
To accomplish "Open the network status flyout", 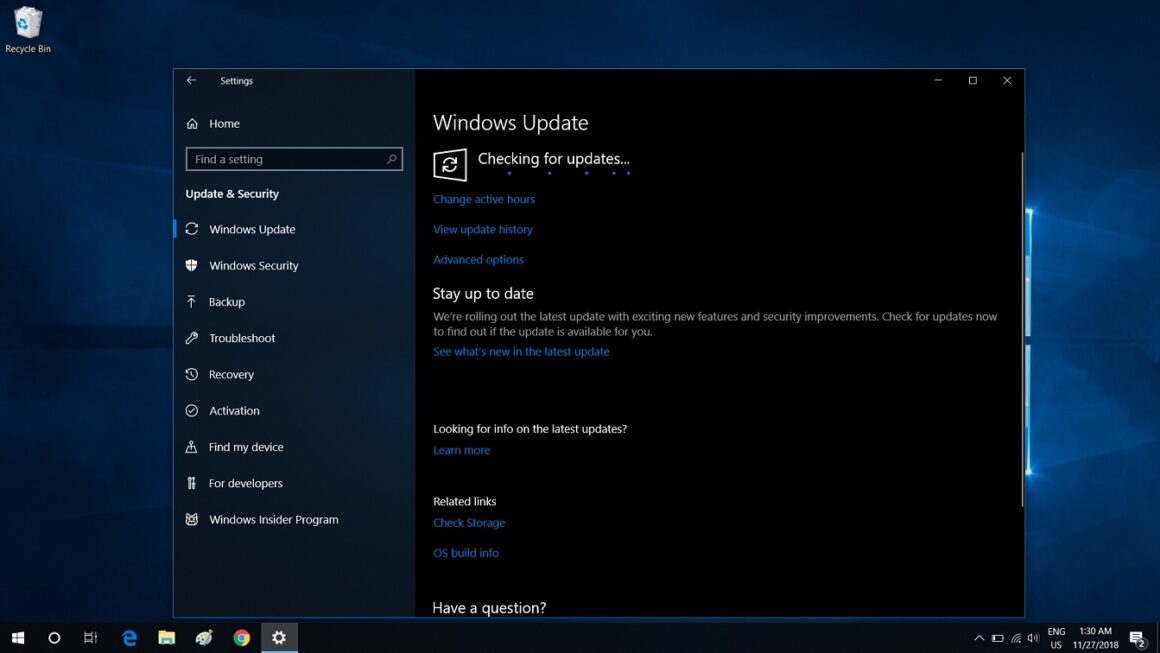I will point(1016,637).
